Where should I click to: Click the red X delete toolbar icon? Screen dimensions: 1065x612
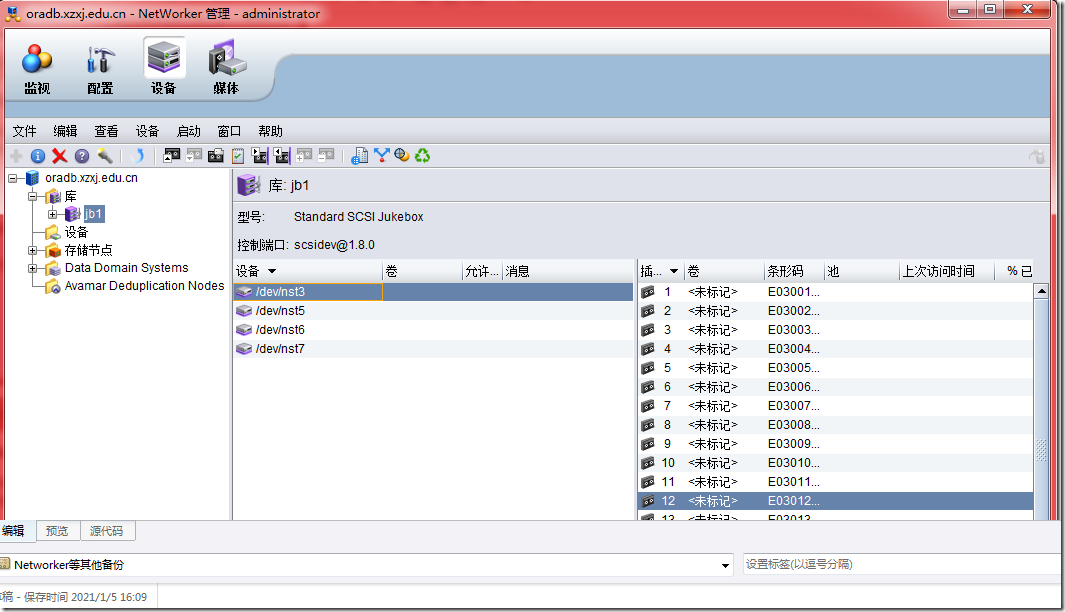[60, 156]
